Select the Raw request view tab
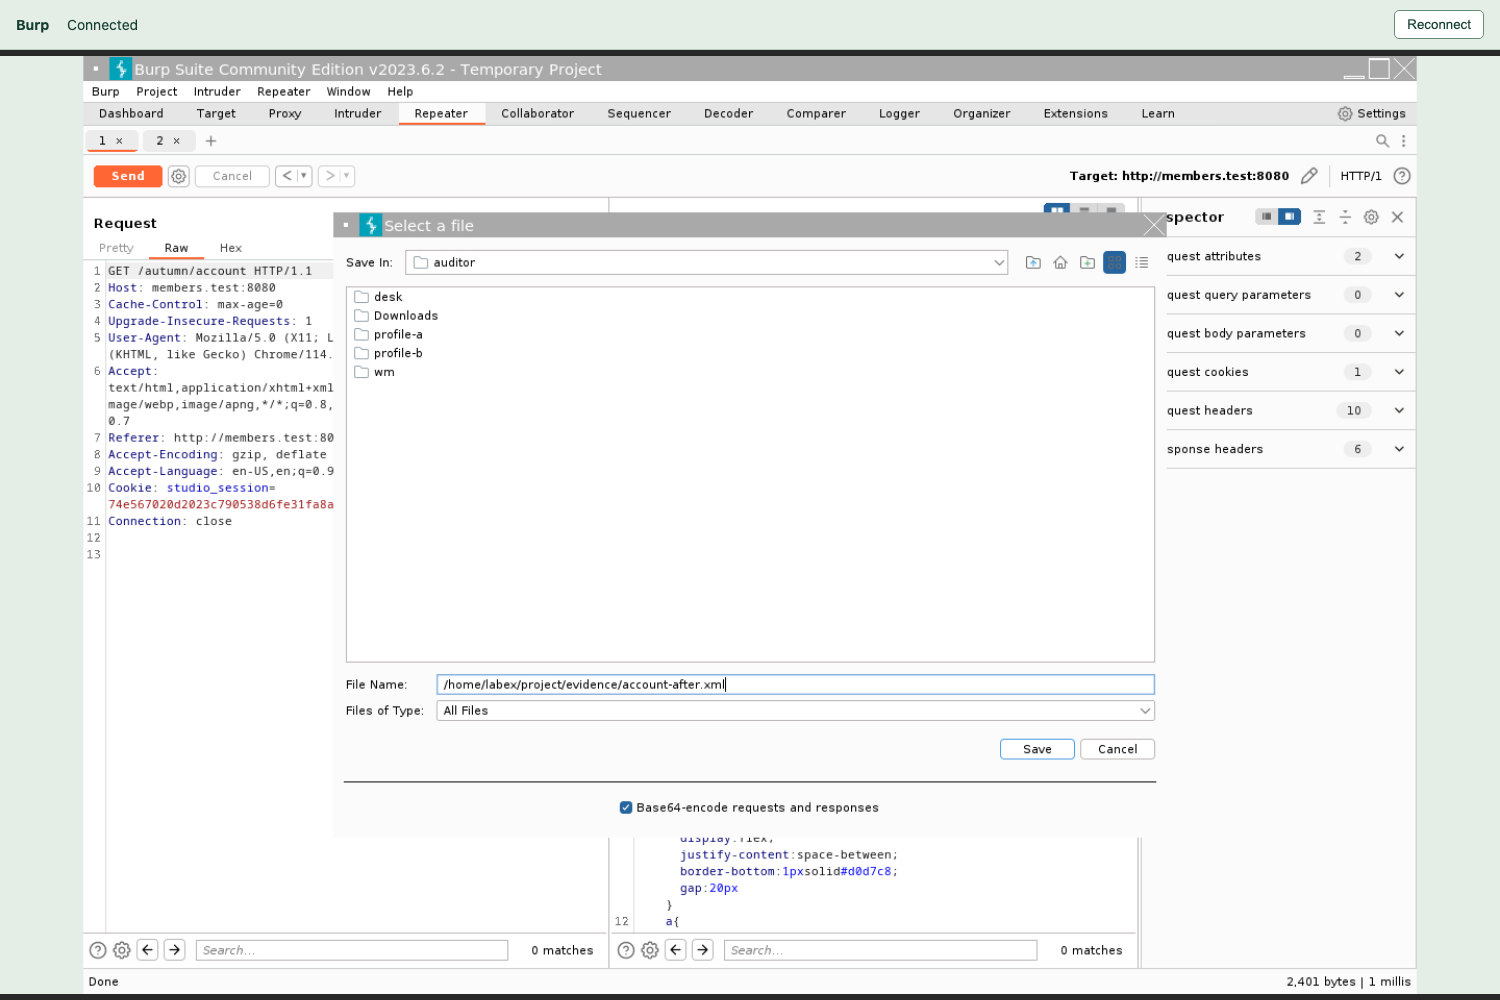 [x=176, y=248]
